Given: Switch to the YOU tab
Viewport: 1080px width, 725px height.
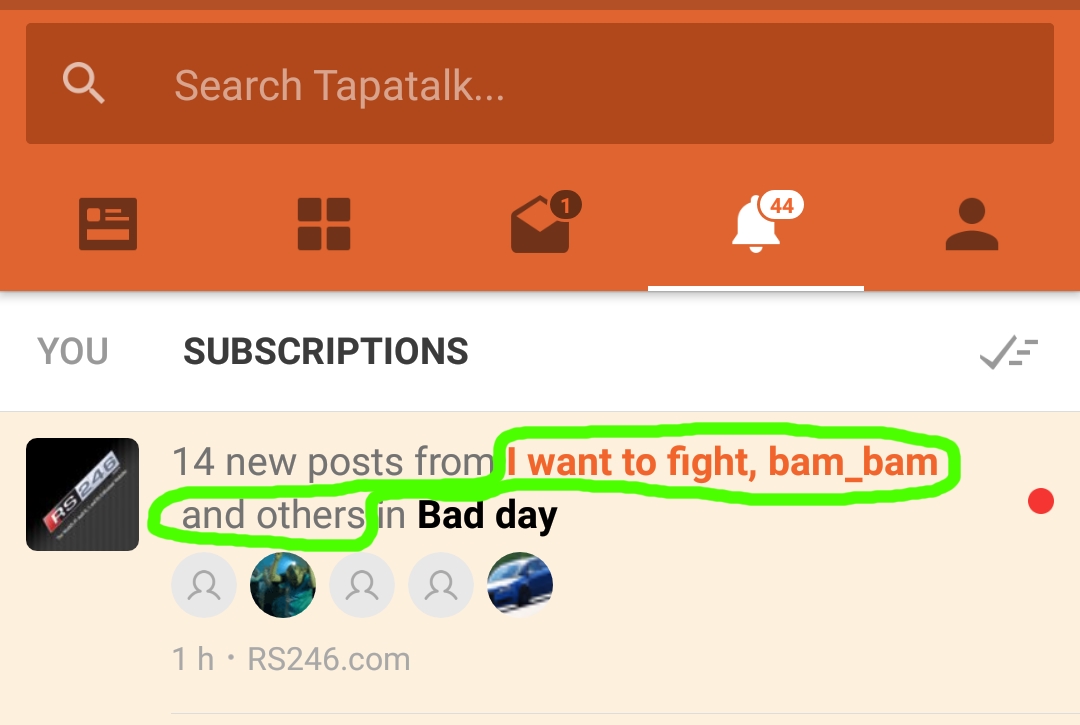Looking at the screenshot, I should [73, 351].
